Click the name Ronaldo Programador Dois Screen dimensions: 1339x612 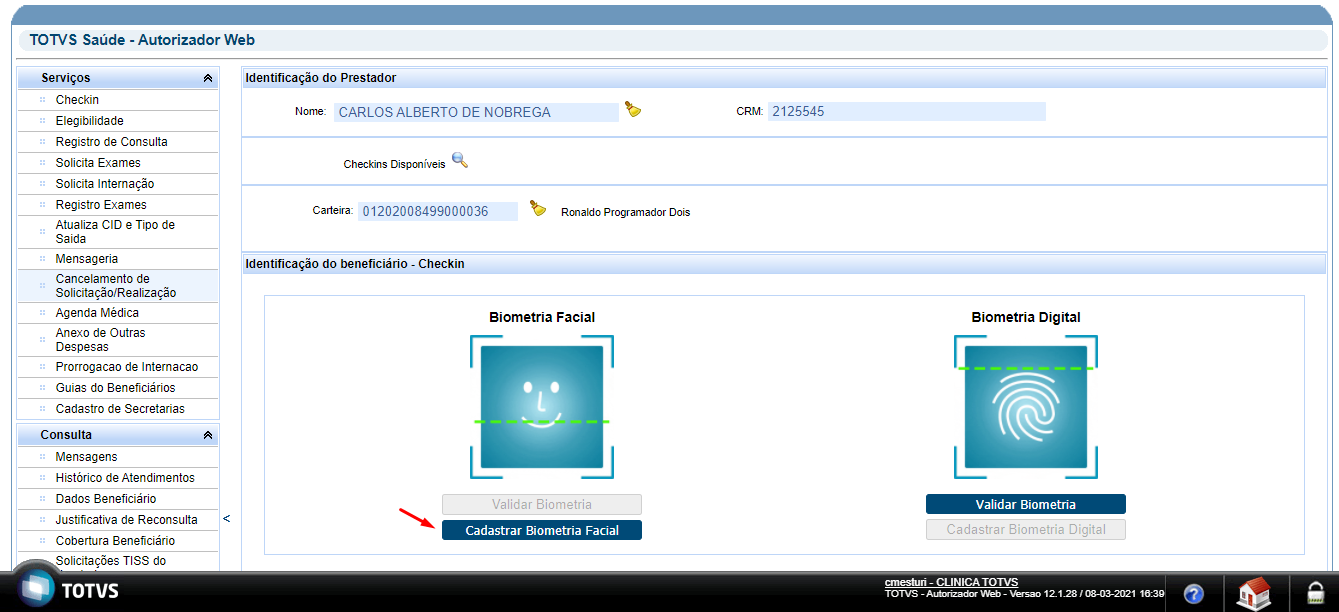[625, 212]
